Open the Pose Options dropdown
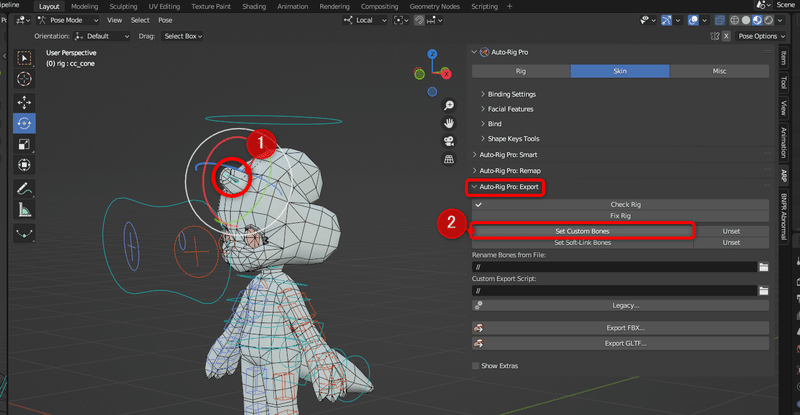Screen dimensions: 800x415 click(x=761, y=36)
